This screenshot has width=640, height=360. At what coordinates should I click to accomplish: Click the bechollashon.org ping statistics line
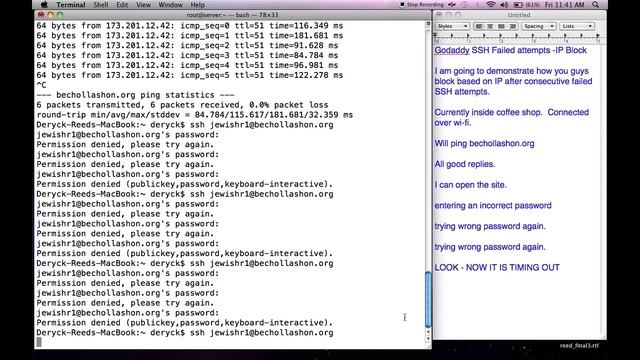point(136,95)
